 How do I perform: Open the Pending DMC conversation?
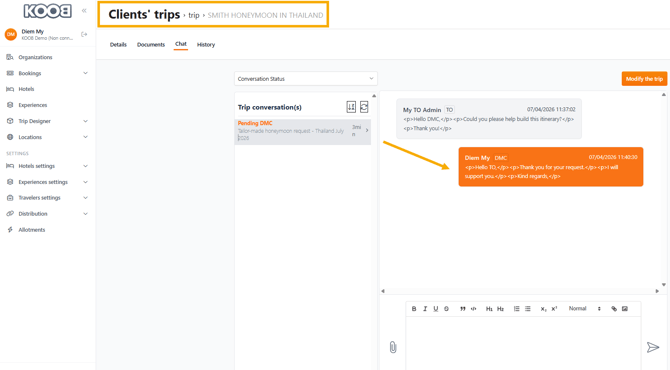[x=303, y=131]
